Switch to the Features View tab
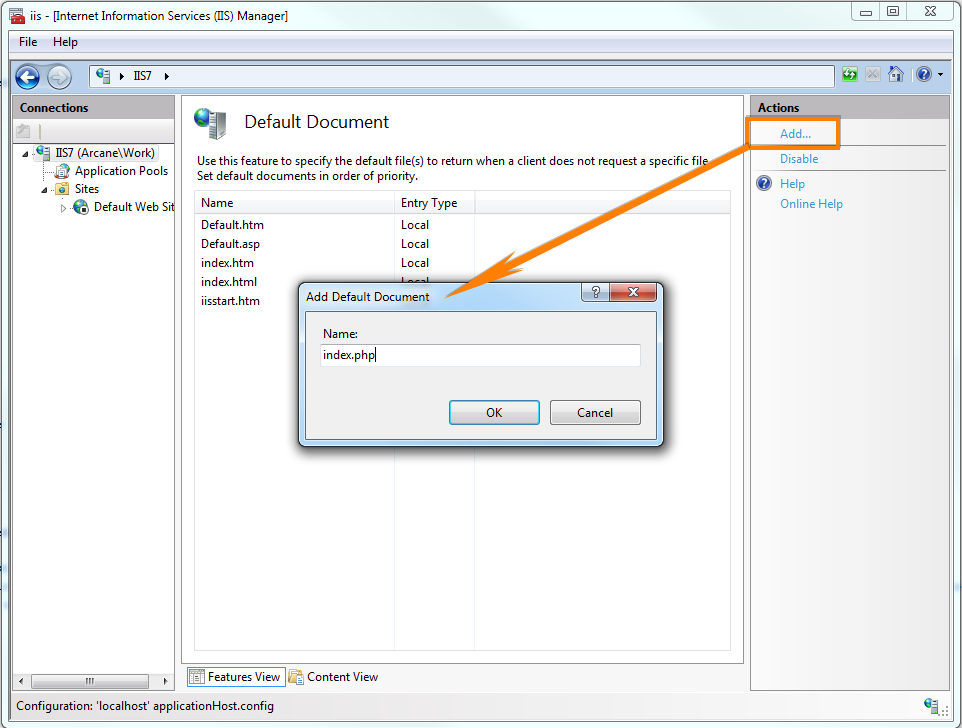 [235, 677]
